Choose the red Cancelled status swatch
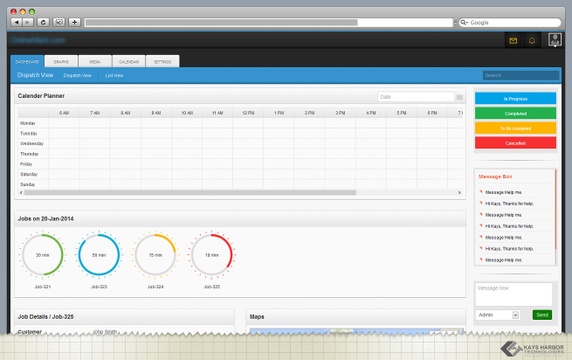The width and height of the screenshot is (572, 360). (x=515, y=143)
